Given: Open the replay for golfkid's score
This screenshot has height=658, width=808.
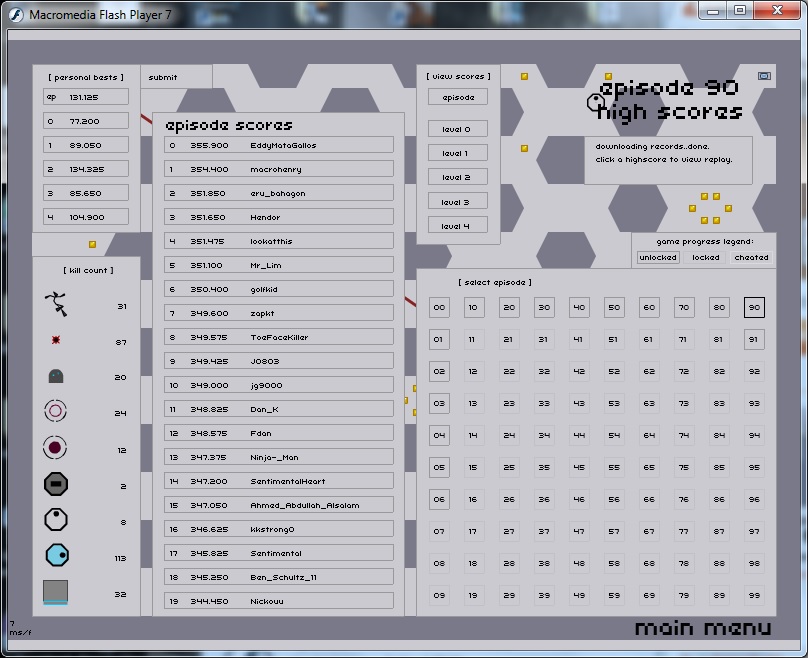Looking at the screenshot, I should click(x=279, y=289).
